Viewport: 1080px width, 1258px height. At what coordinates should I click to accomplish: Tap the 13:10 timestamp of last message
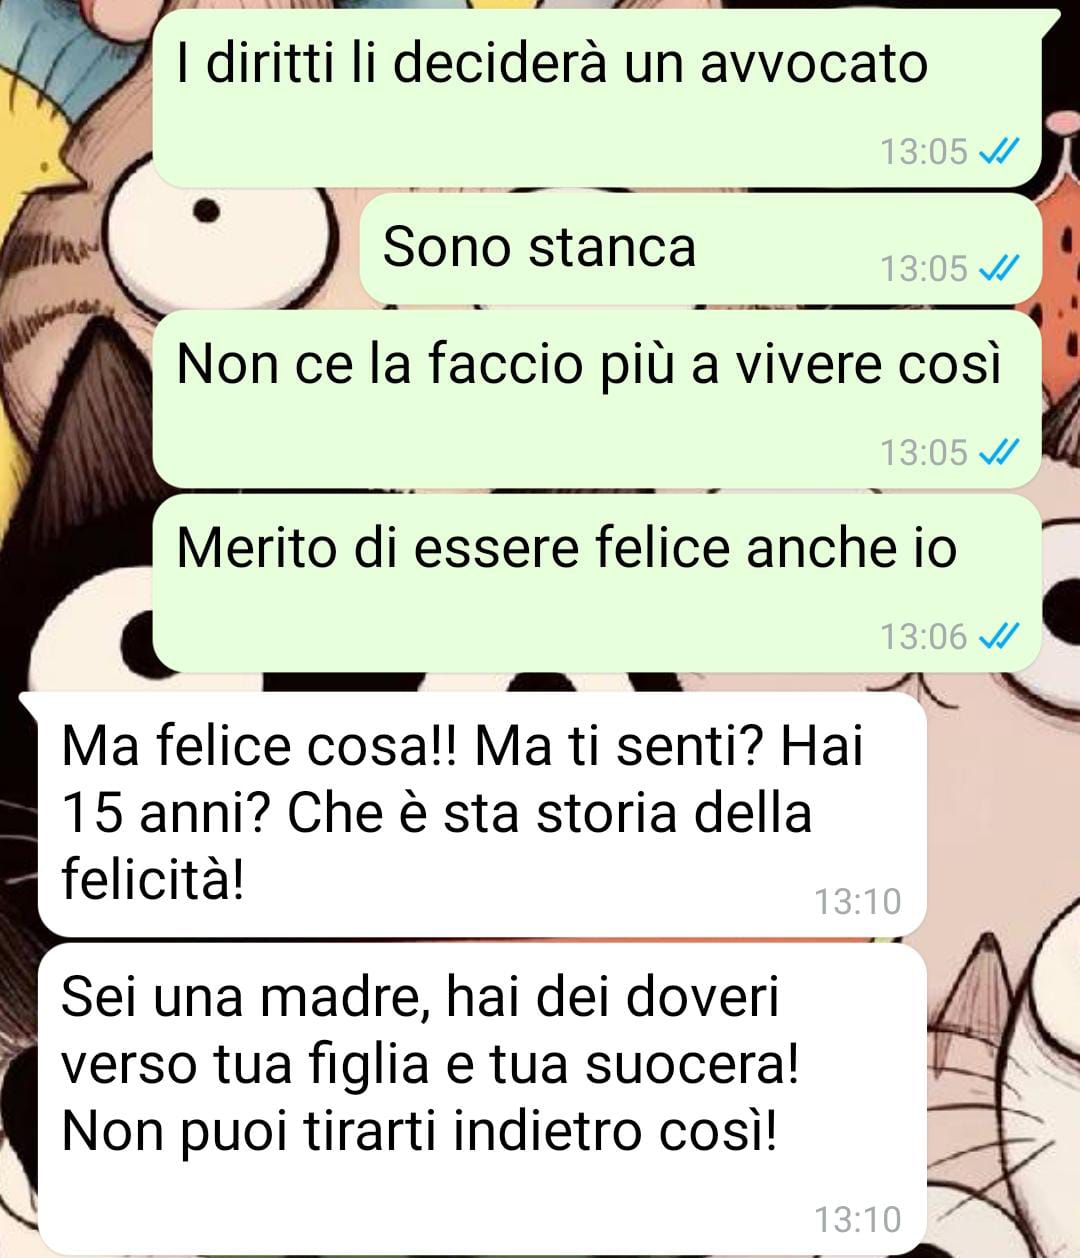tap(857, 1220)
